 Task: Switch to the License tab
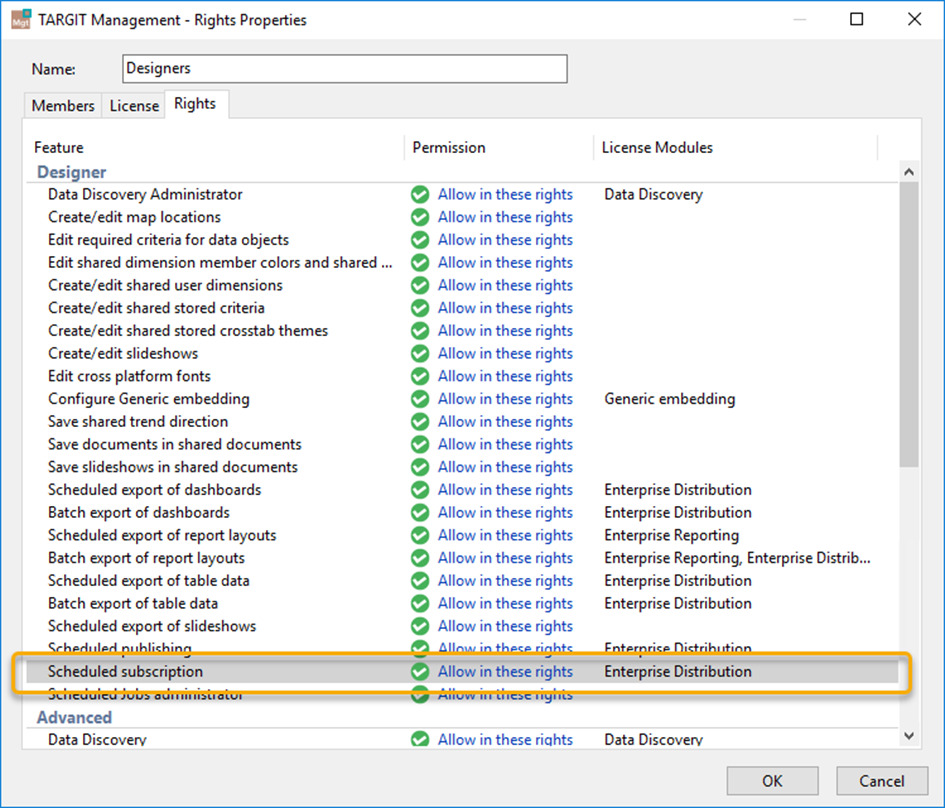134,105
